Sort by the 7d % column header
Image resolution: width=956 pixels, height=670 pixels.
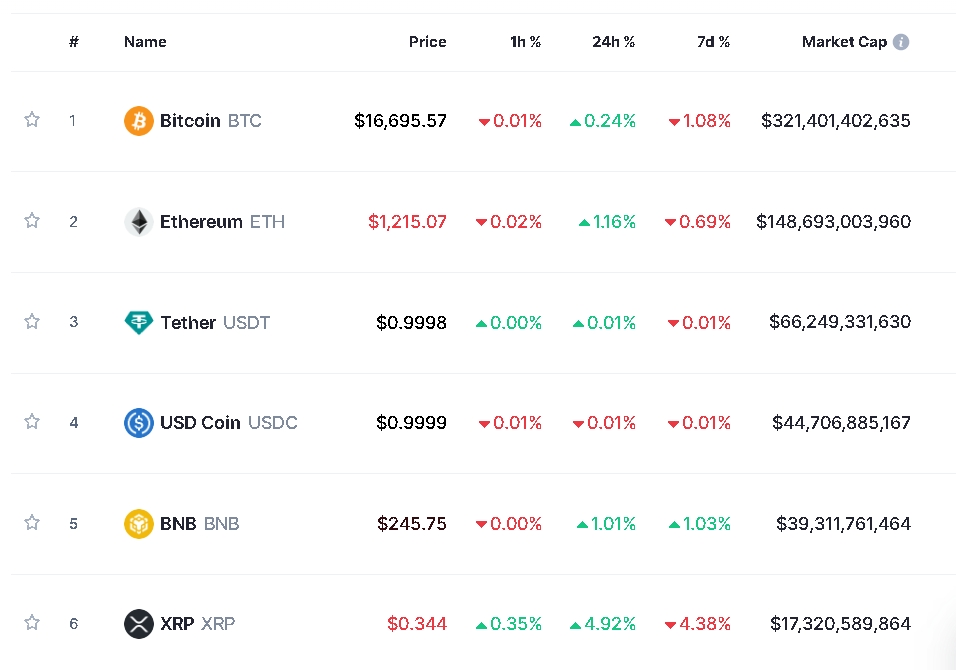pos(713,42)
